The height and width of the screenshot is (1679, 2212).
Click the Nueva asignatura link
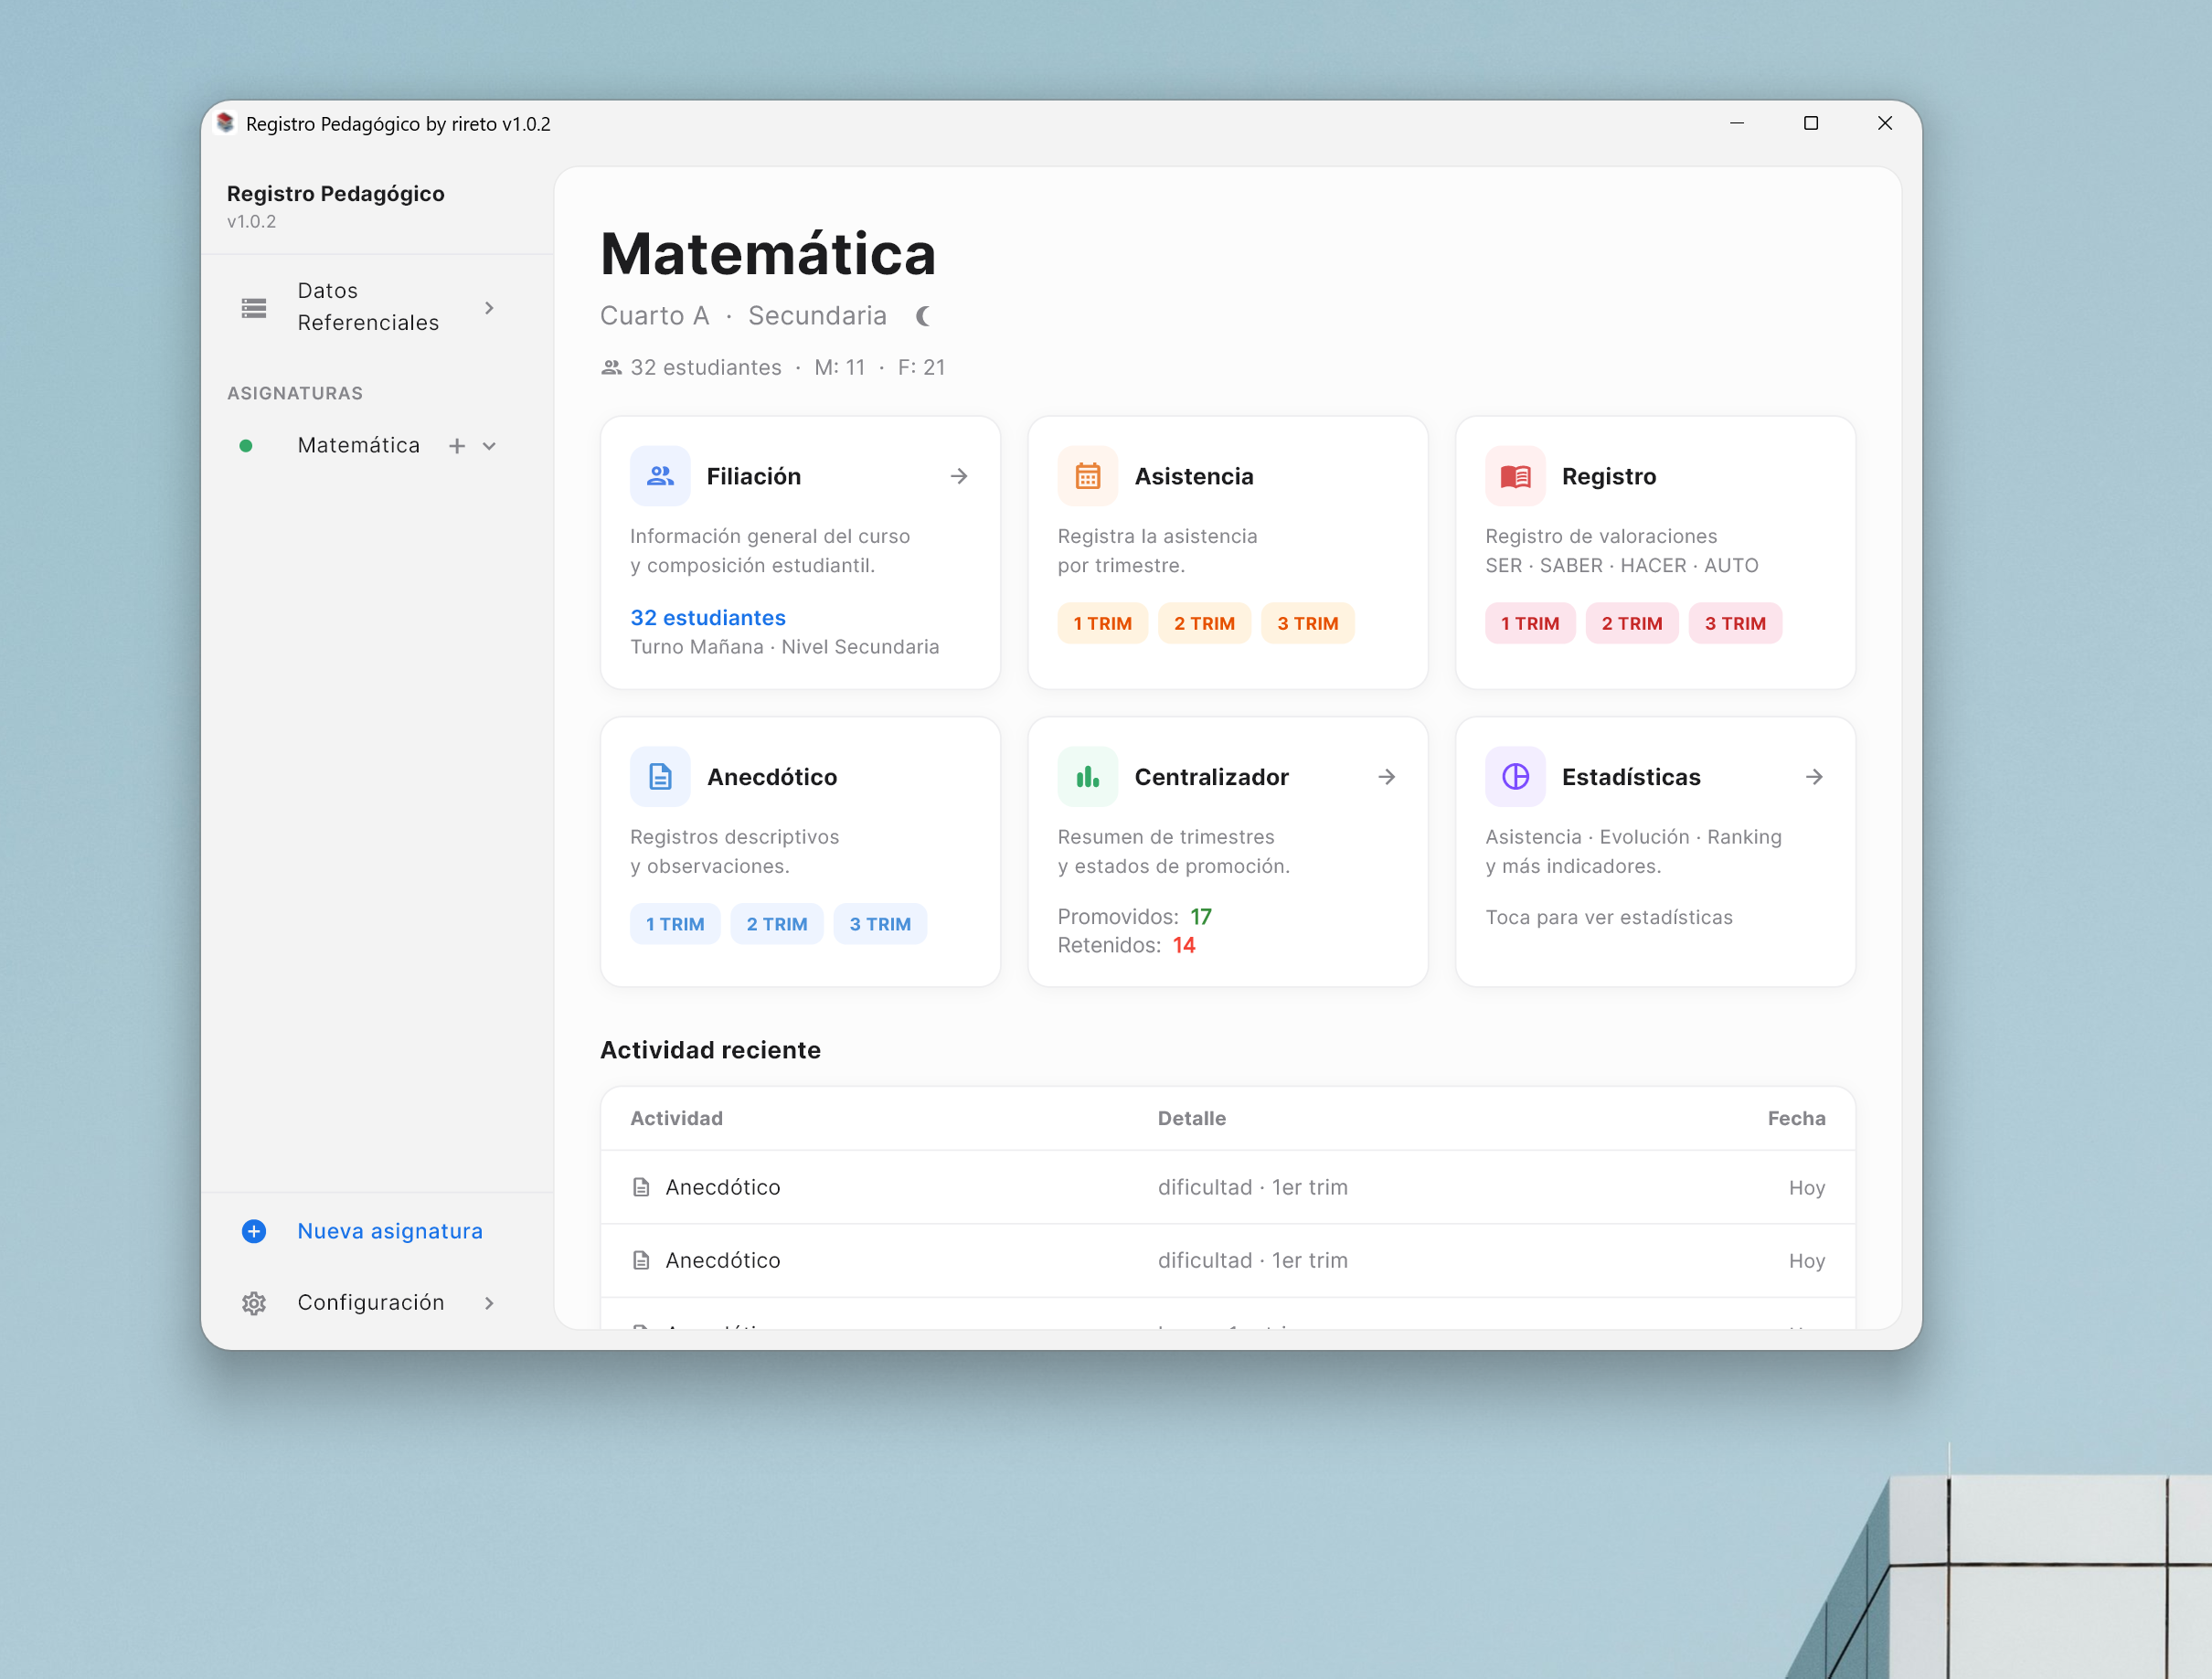coord(390,1231)
